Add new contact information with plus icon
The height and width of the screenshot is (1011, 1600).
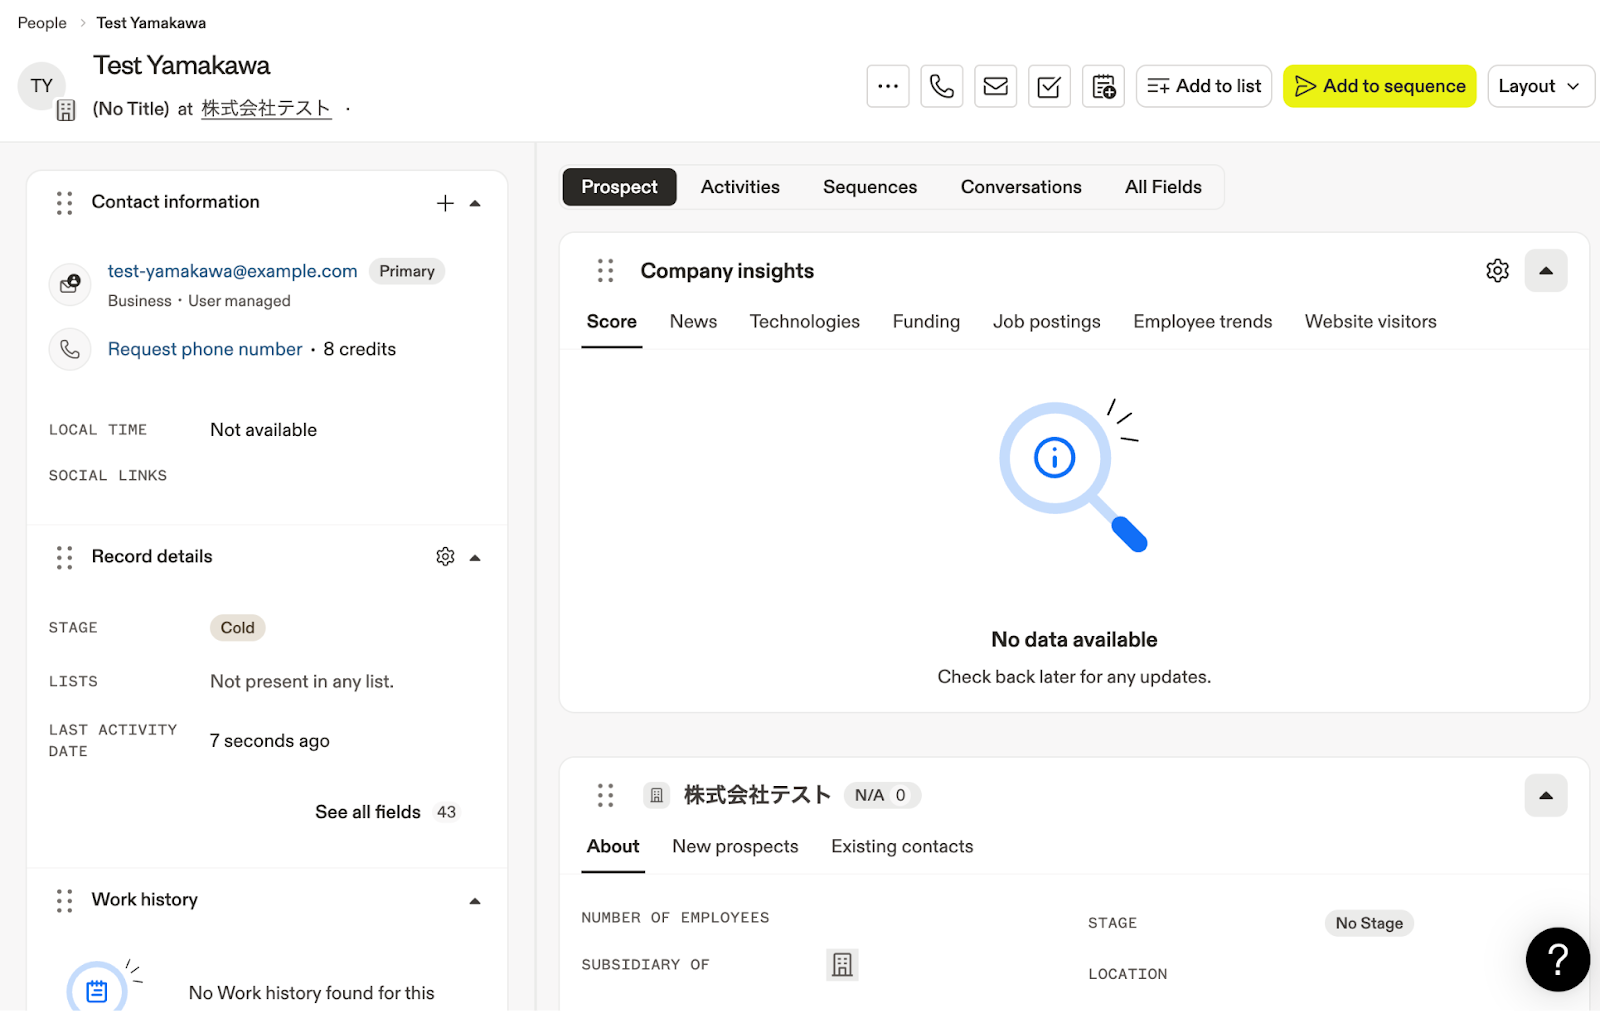[445, 203]
